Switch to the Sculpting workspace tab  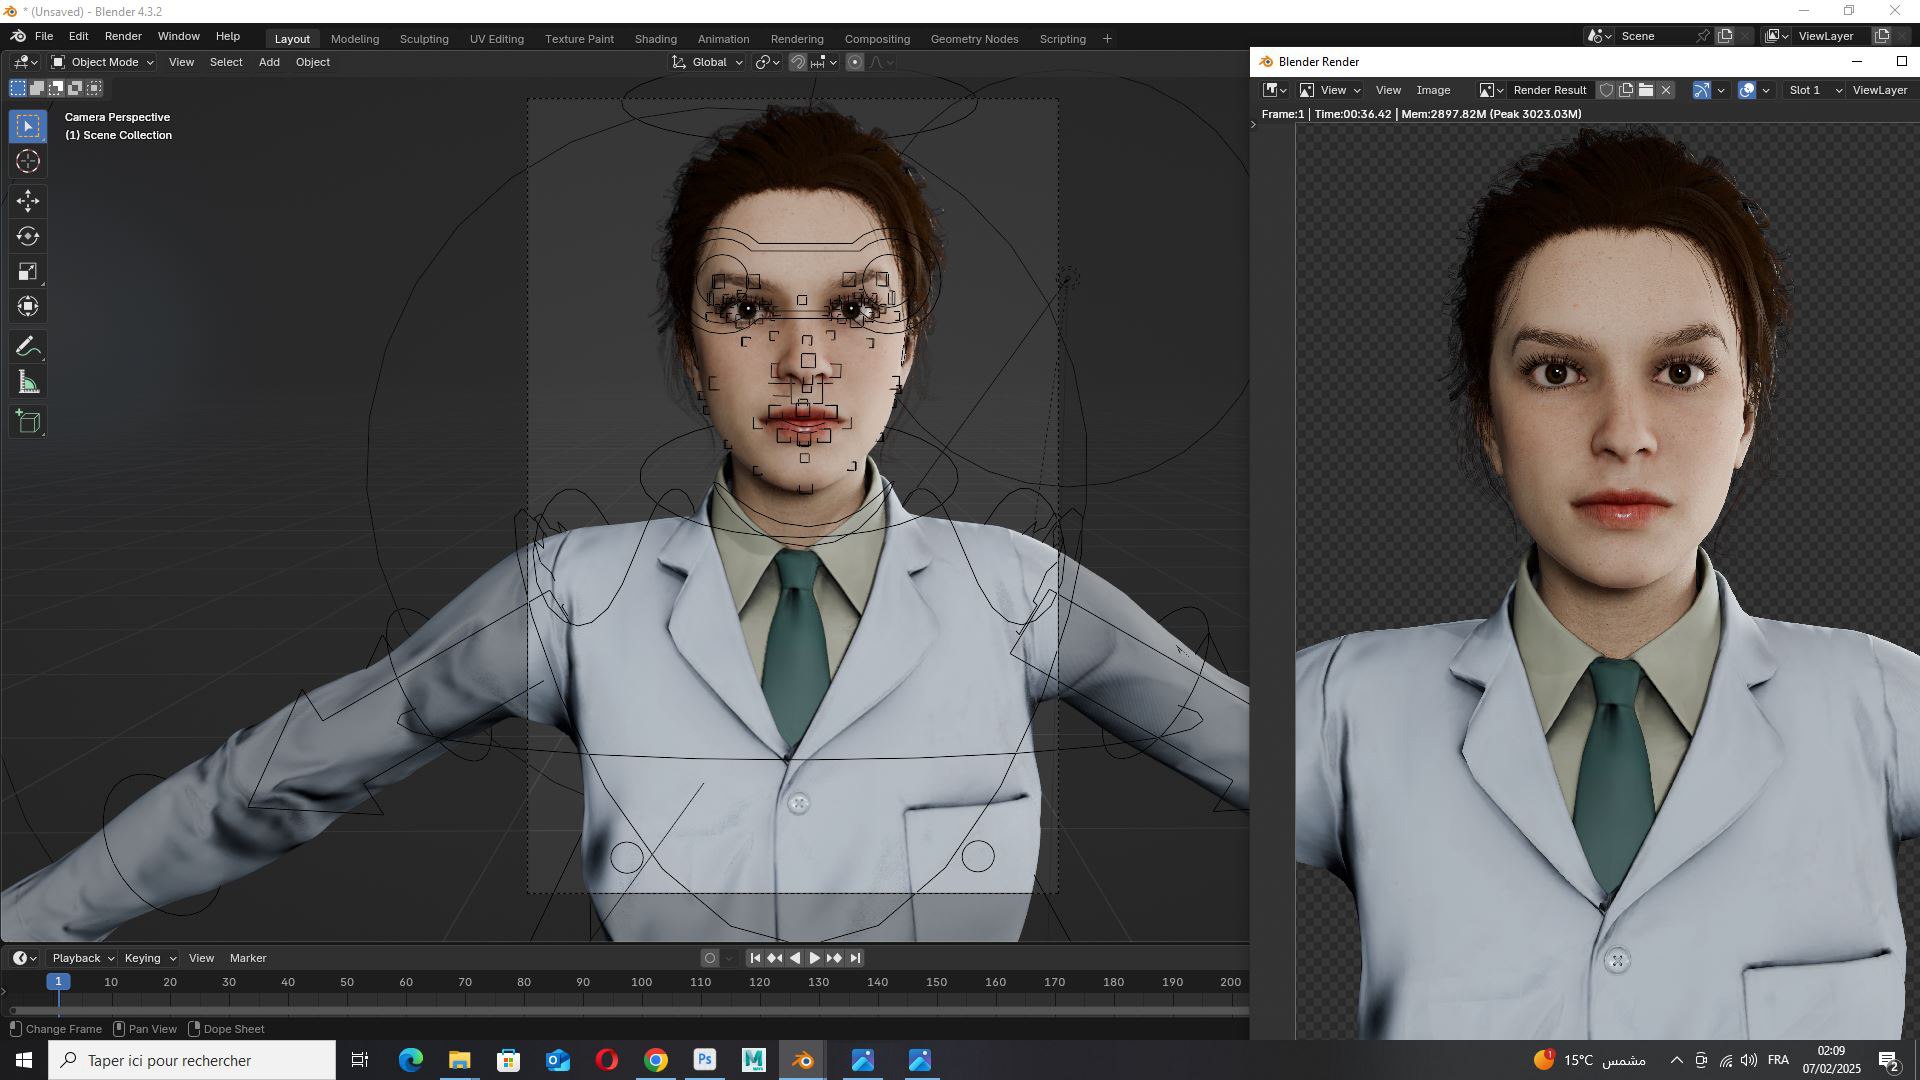click(424, 39)
